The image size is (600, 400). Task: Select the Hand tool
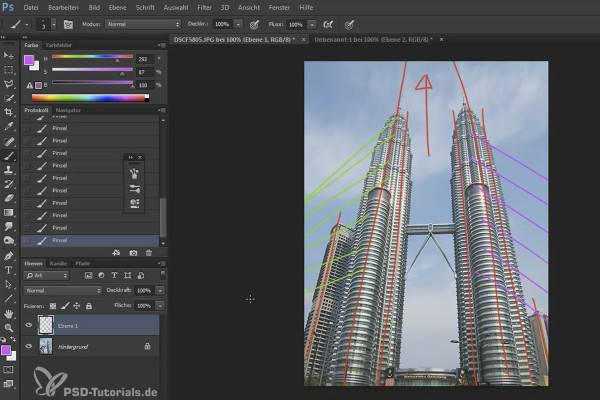point(8,314)
